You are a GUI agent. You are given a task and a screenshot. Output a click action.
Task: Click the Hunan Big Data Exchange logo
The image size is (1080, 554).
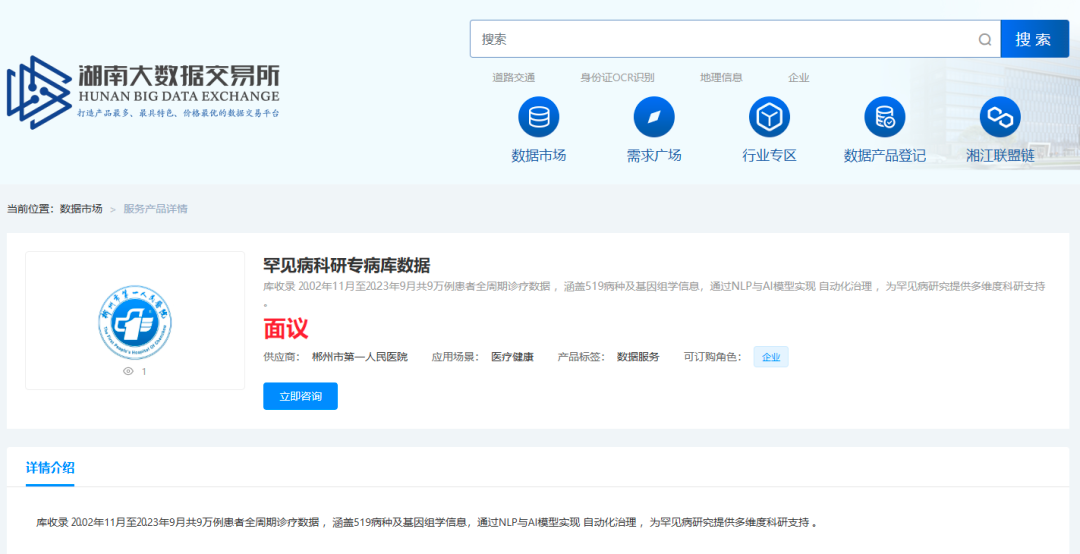[143, 92]
